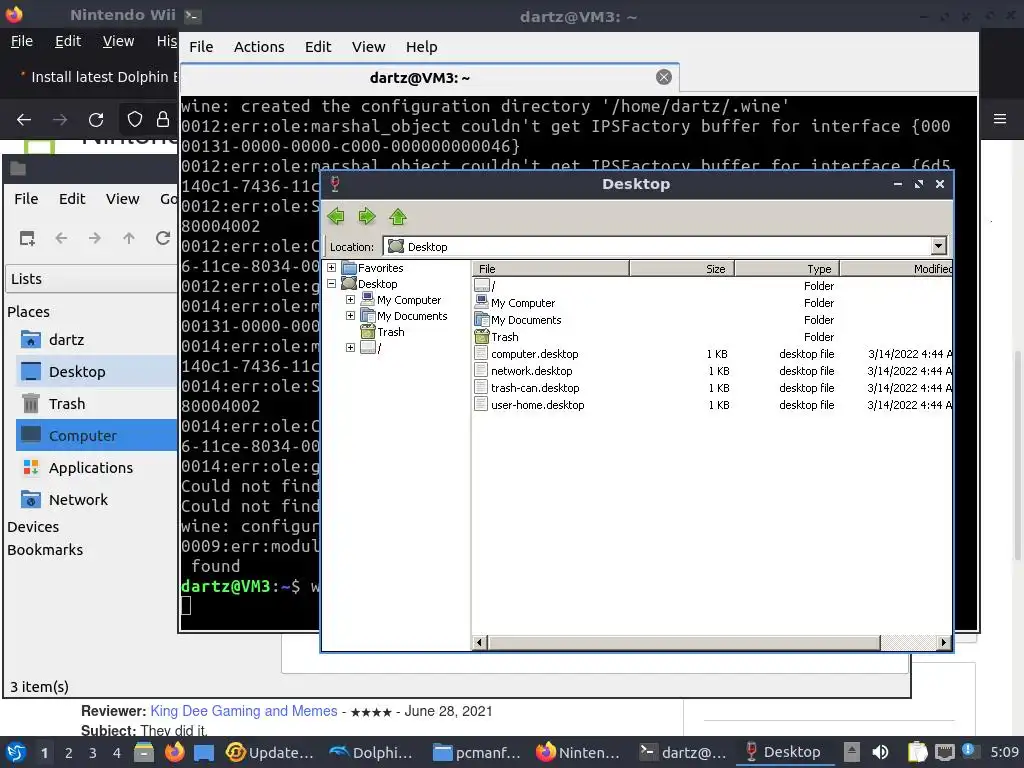Select trash-can.desktop file in the list

(x=535, y=388)
